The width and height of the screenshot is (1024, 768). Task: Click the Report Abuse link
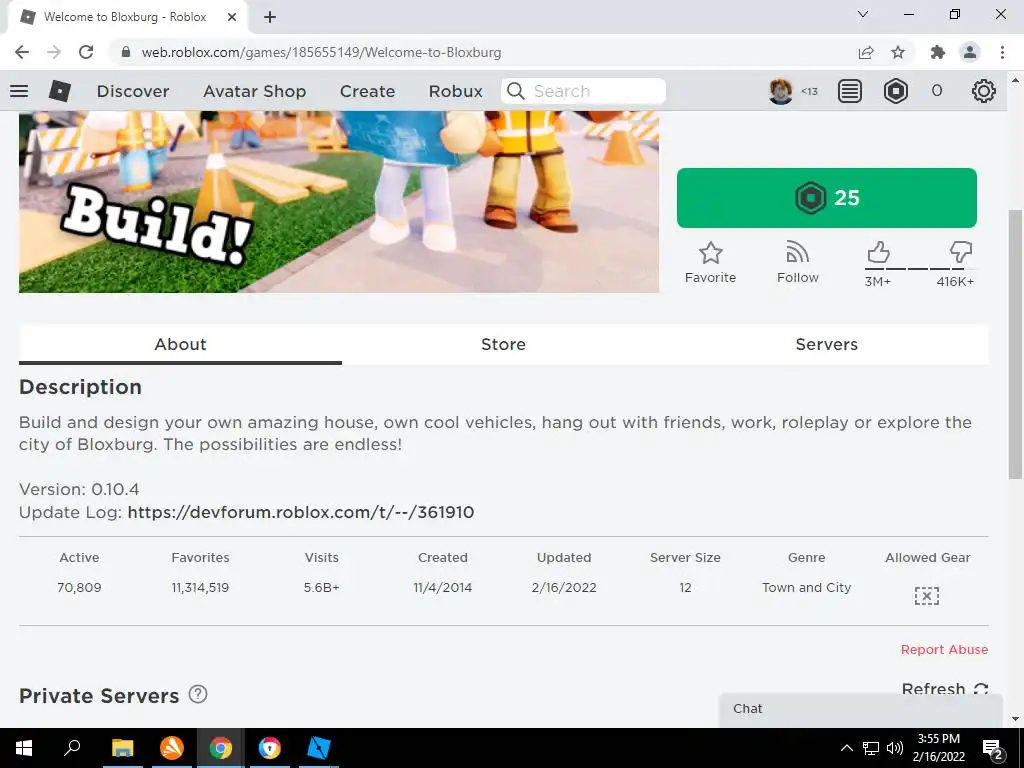(944, 649)
